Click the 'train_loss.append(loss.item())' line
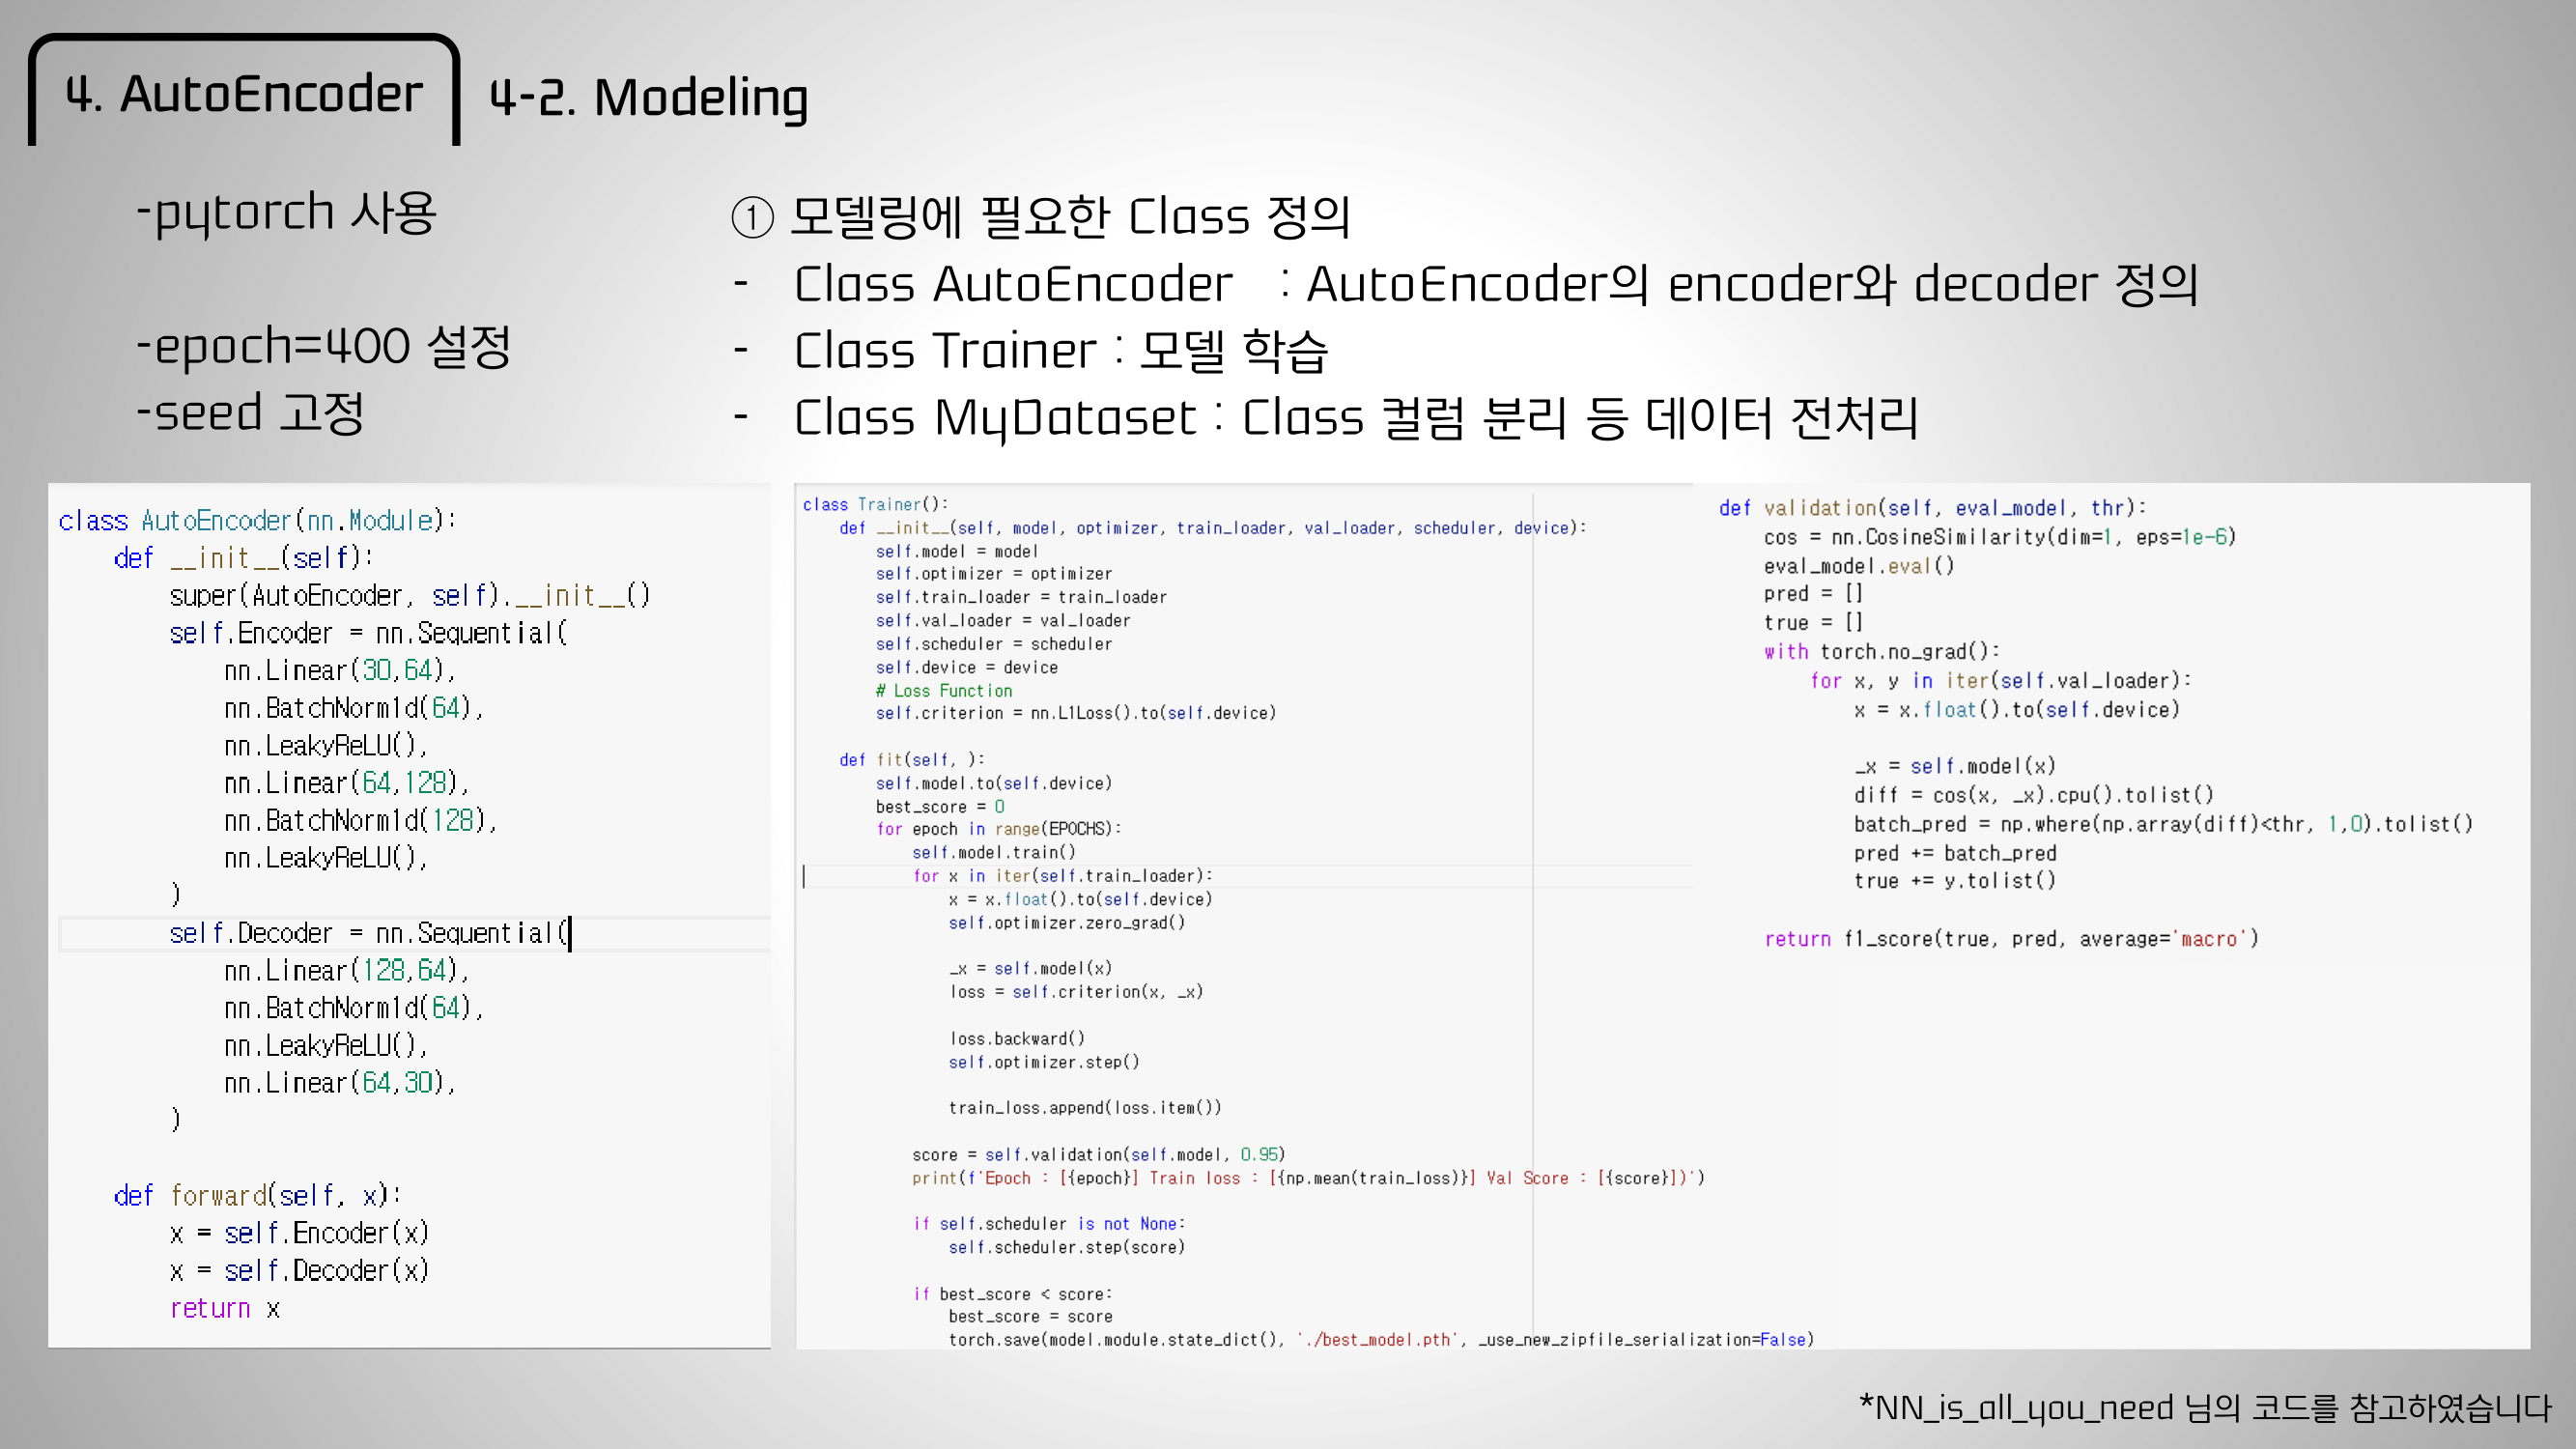The height and width of the screenshot is (1449, 2576). pyautogui.click(x=1085, y=1108)
